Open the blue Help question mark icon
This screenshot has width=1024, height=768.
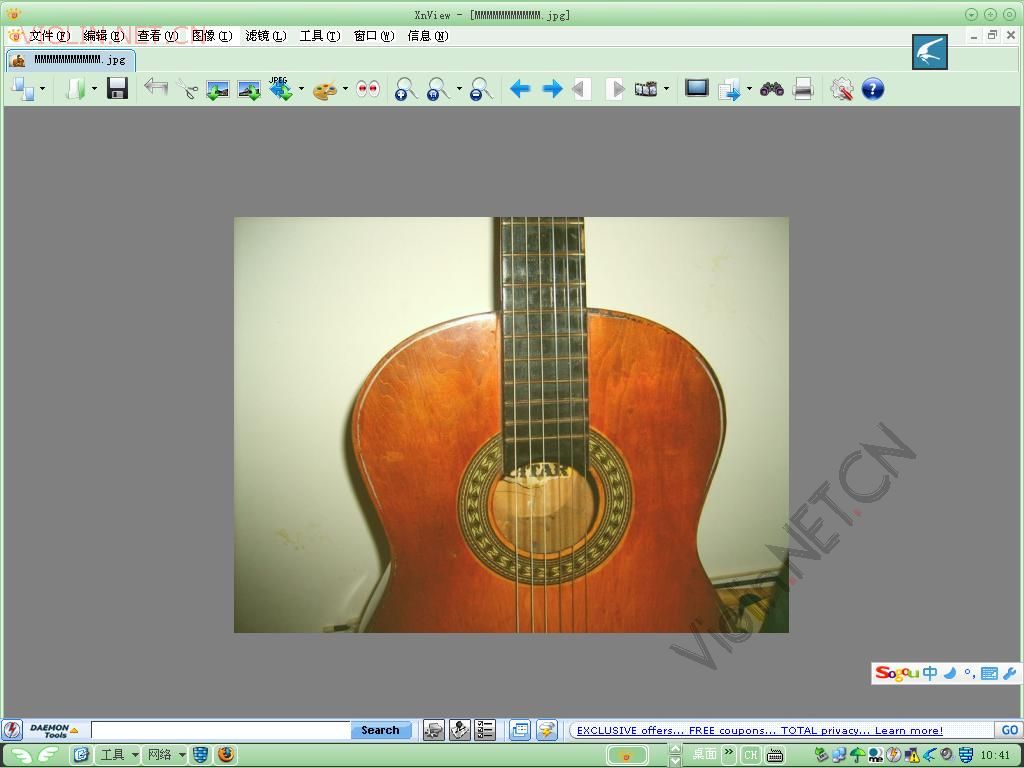tap(872, 89)
